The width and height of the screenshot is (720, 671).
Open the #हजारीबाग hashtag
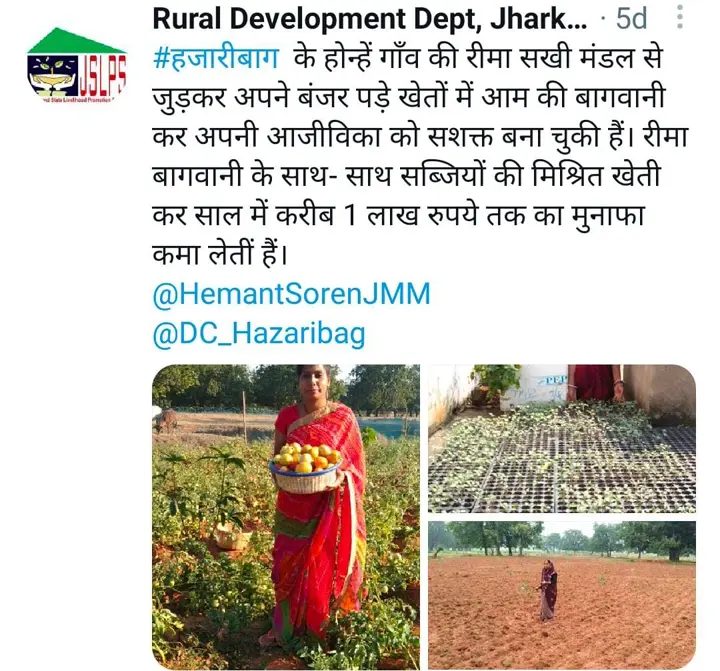coord(216,59)
